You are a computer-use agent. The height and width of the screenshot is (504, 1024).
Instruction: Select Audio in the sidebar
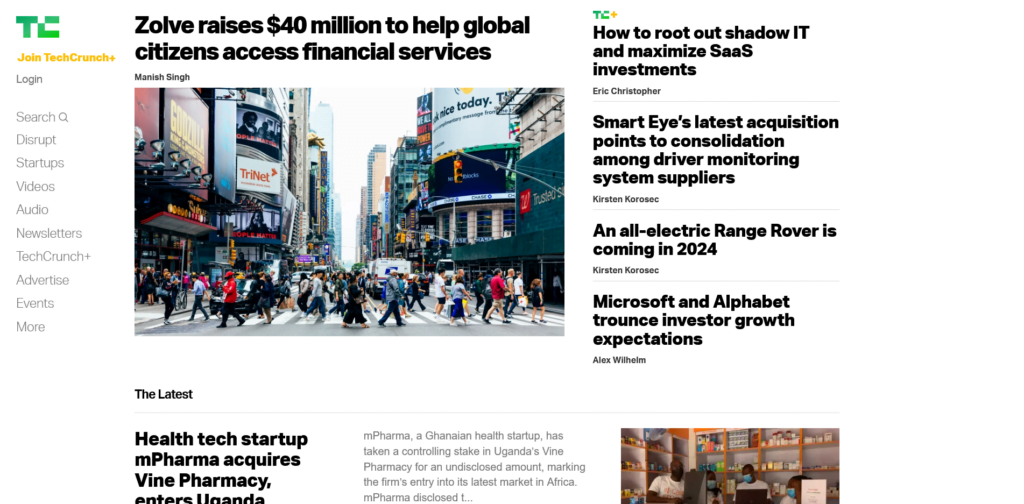(32, 210)
